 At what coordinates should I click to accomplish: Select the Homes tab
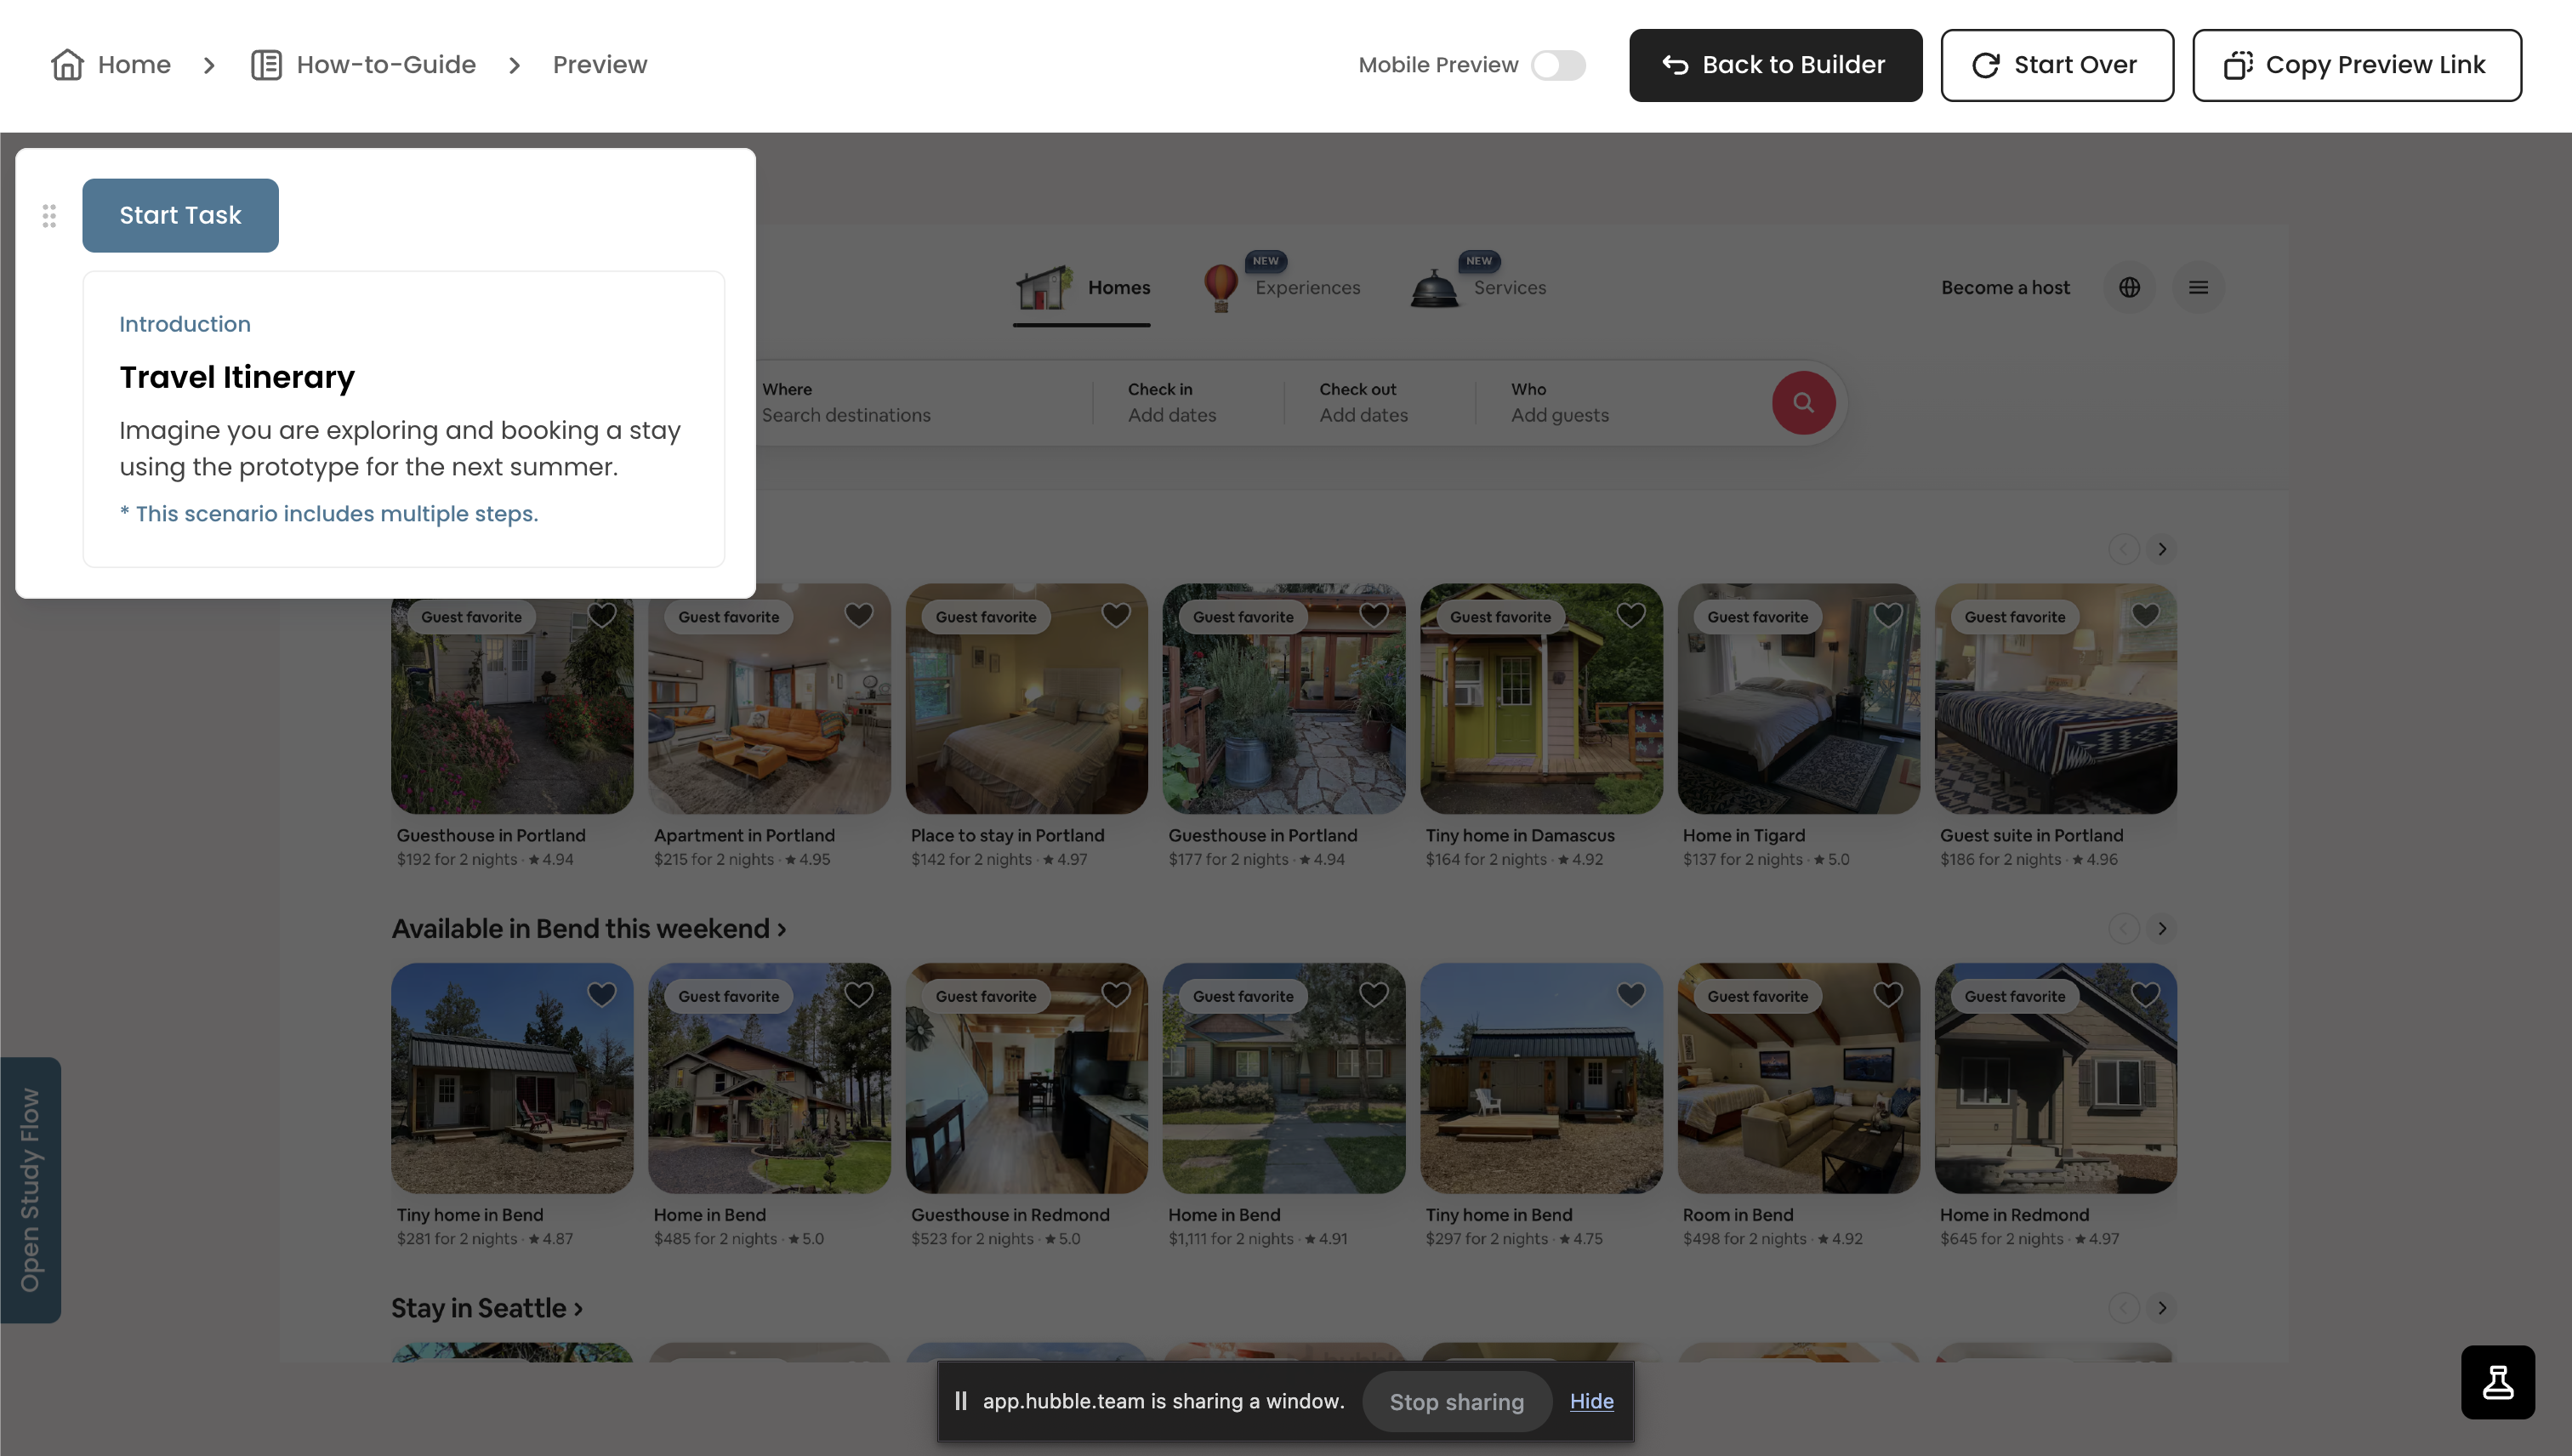1082,288
